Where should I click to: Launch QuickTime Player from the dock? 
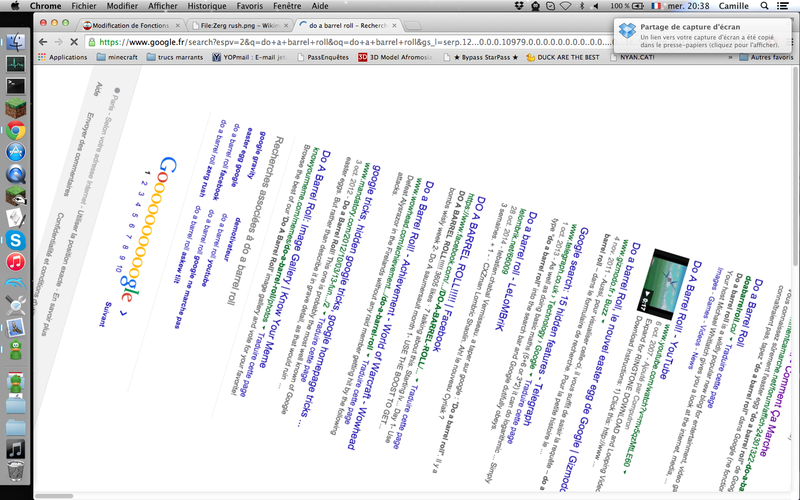(16, 174)
